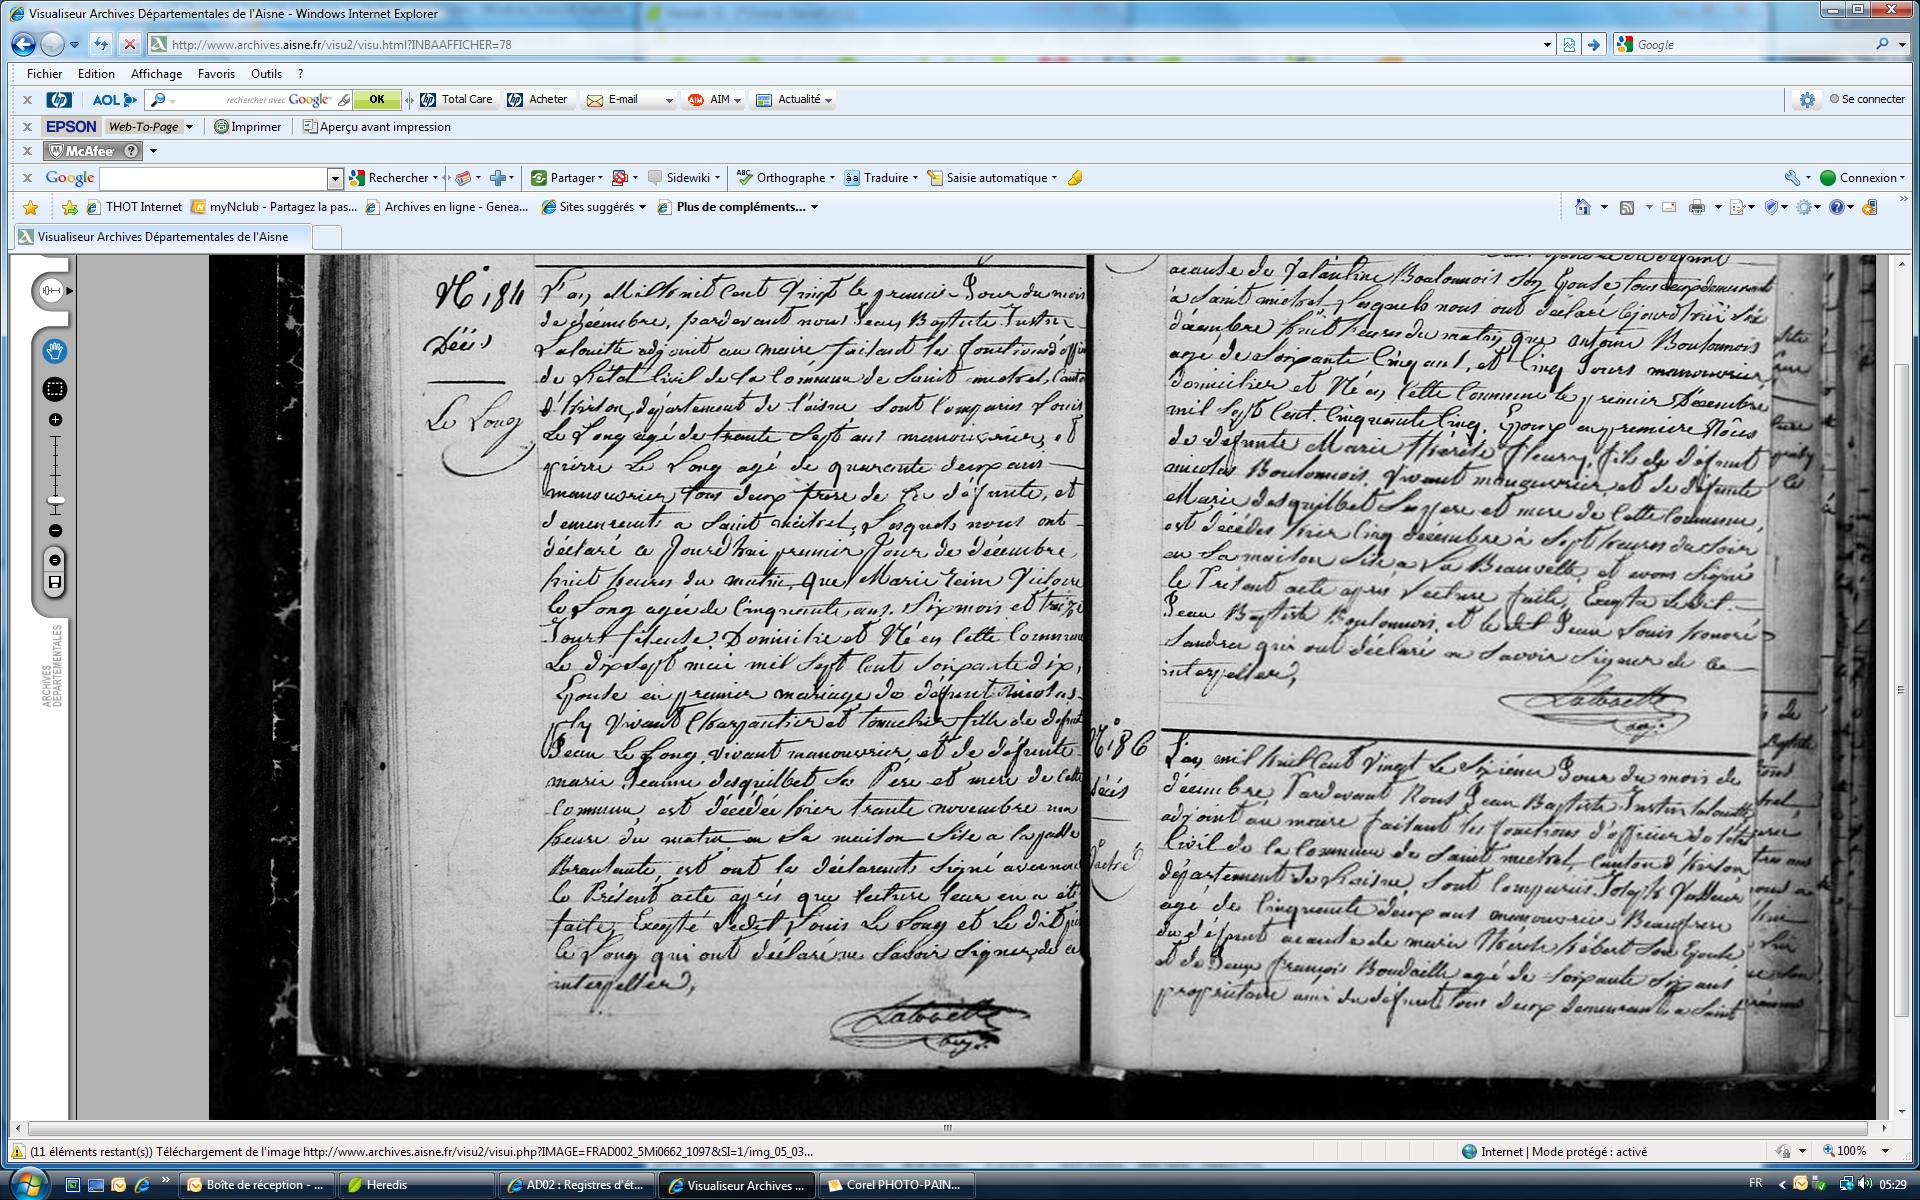Image resolution: width=1920 pixels, height=1200 pixels.
Task: Expand the Traduire dropdown arrow
Action: pyautogui.click(x=915, y=178)
